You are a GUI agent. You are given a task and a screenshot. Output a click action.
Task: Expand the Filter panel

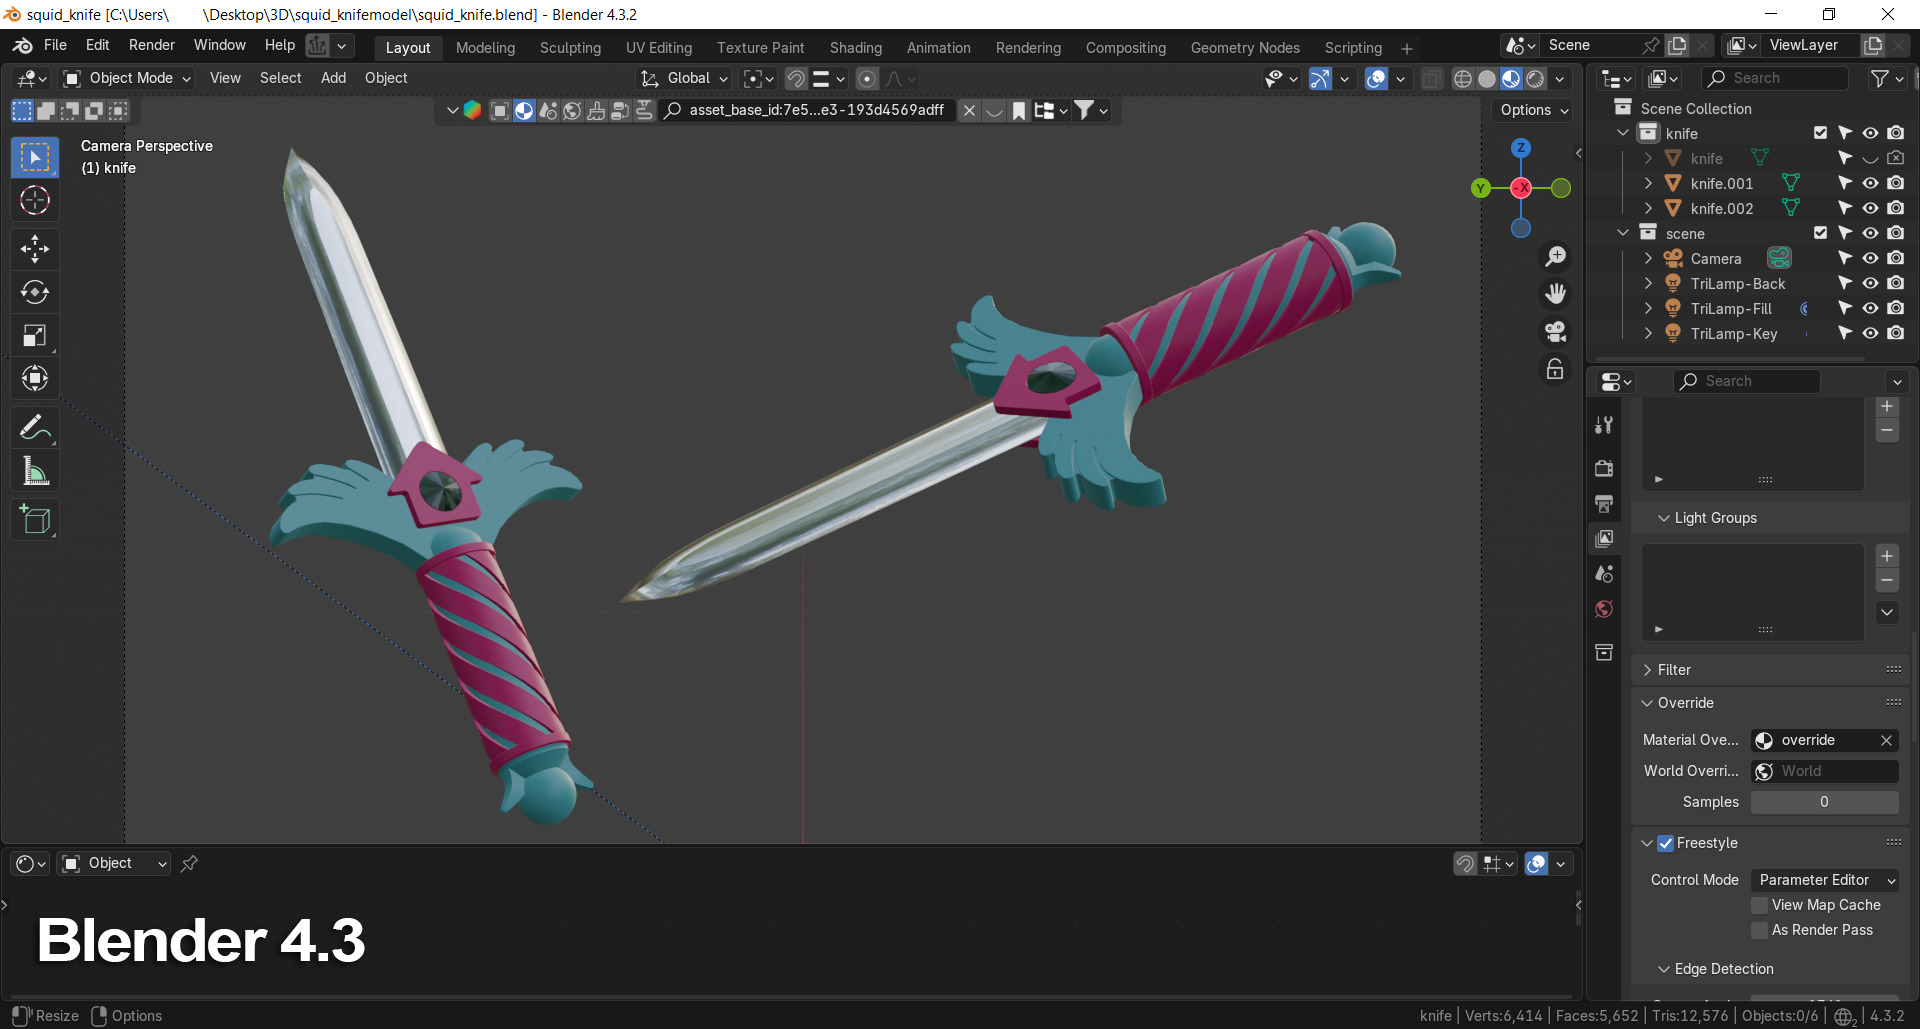point(1647,670)
